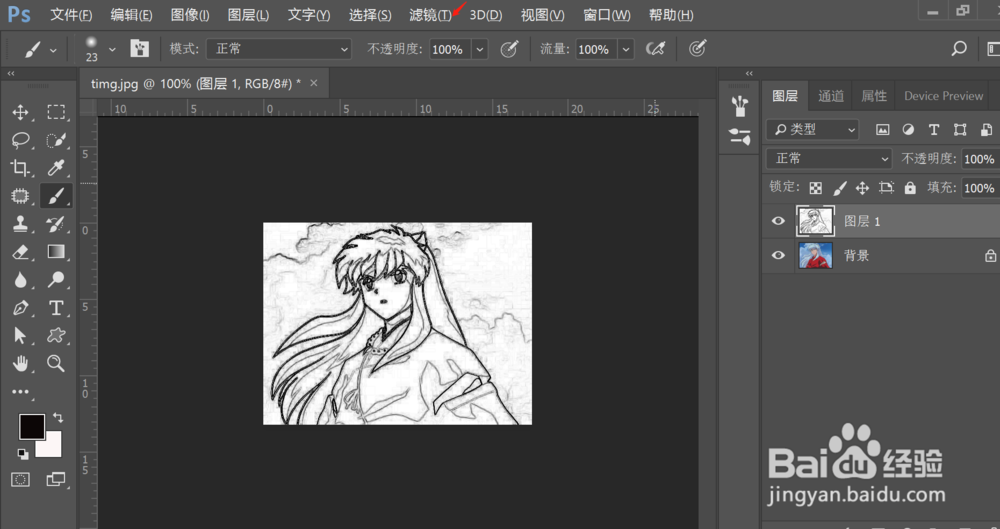This screenshot has height=529, width=1000.
Task: Select the Zoom tool
Action: tap(56, 364)
